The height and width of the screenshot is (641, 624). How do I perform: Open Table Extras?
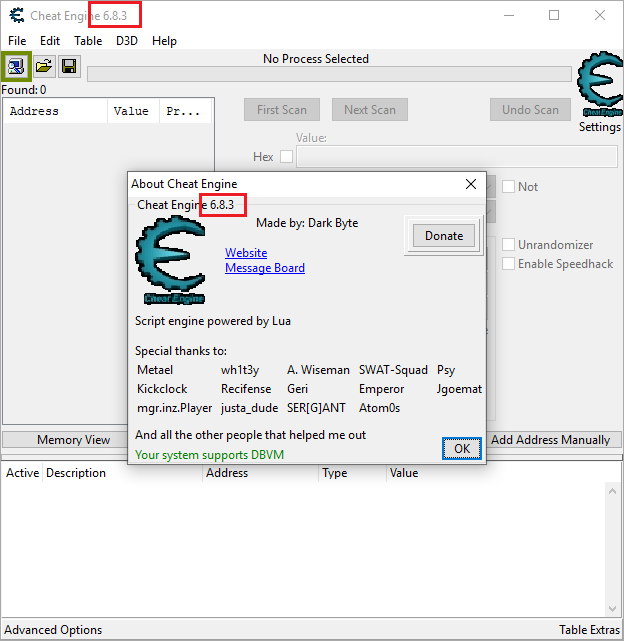tap(589, 630)
